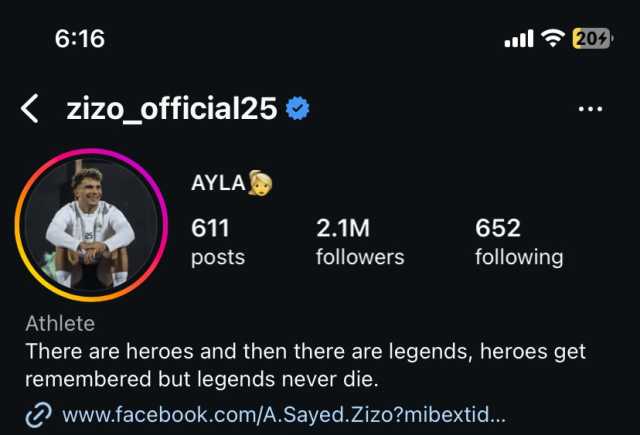
Task: Tap the 6:16 clock in status bar
Action: [x=80, y=39]
